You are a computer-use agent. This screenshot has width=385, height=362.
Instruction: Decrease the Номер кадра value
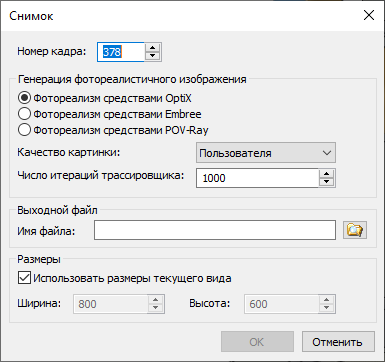(x=153, y=56)
